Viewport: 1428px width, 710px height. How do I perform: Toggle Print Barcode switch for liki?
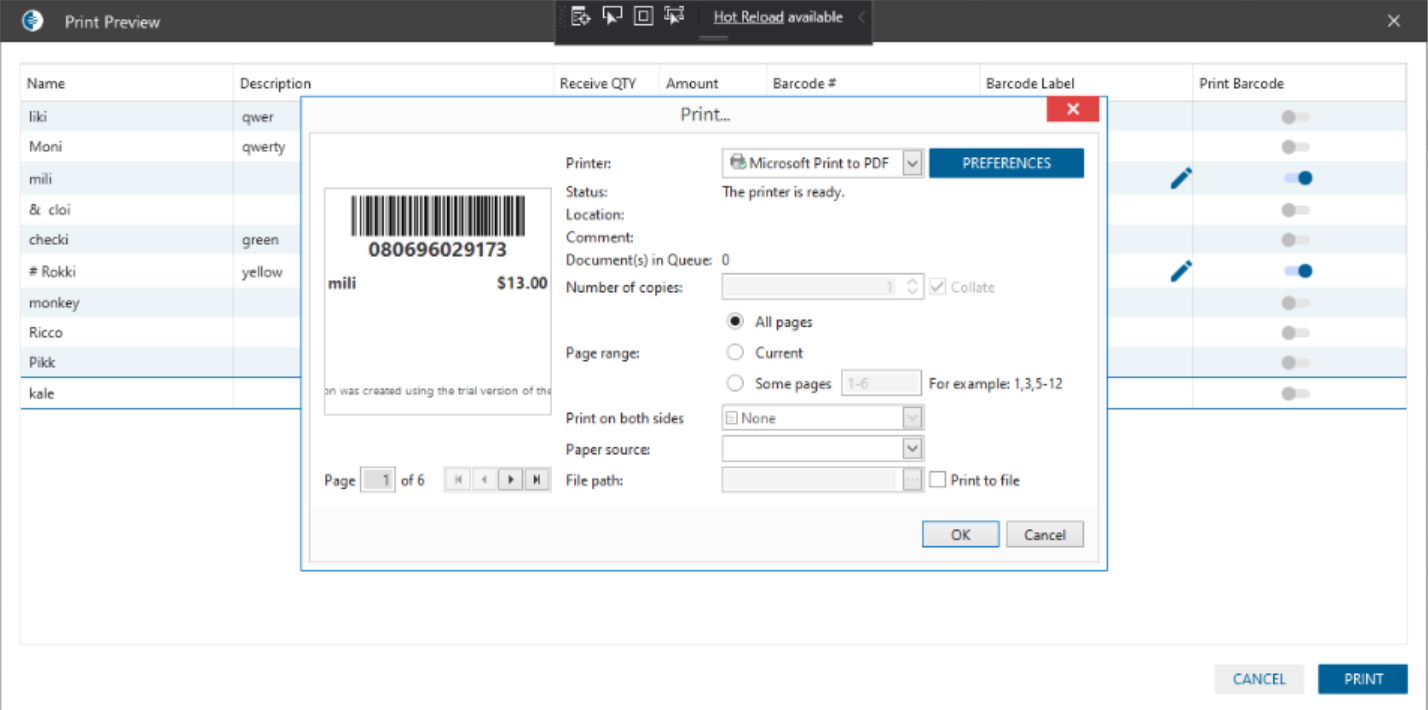click(x=1295, y=117)
